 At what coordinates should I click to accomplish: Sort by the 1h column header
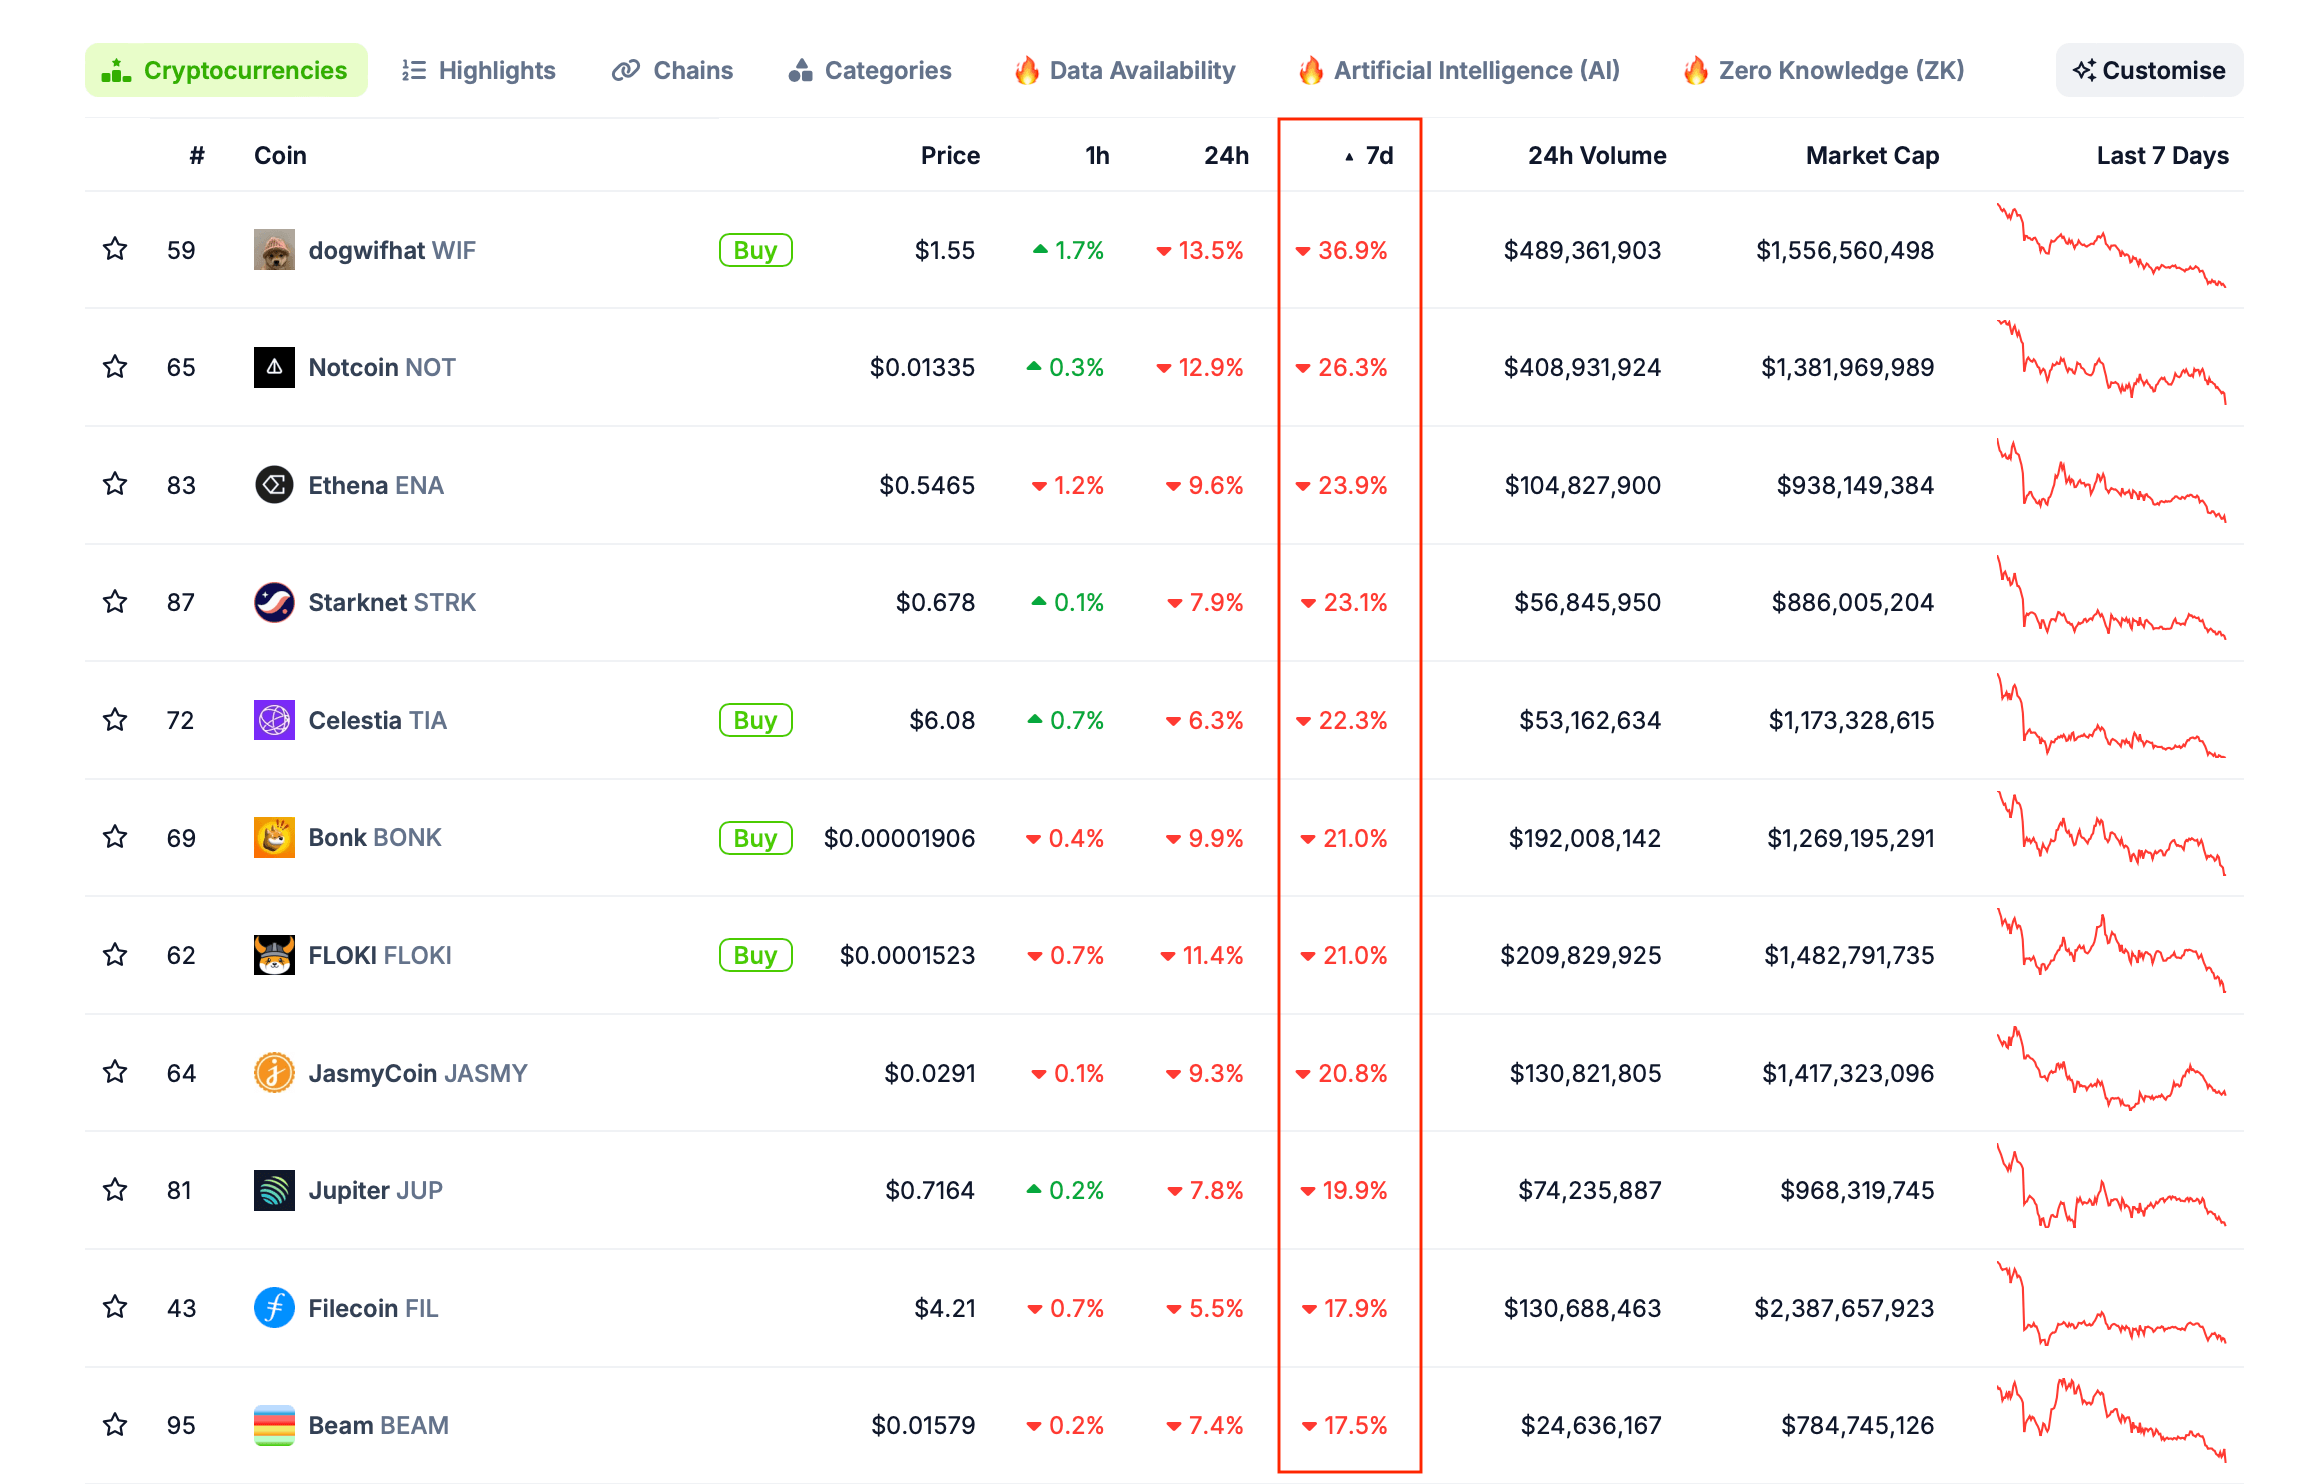tap(1097, 155)
